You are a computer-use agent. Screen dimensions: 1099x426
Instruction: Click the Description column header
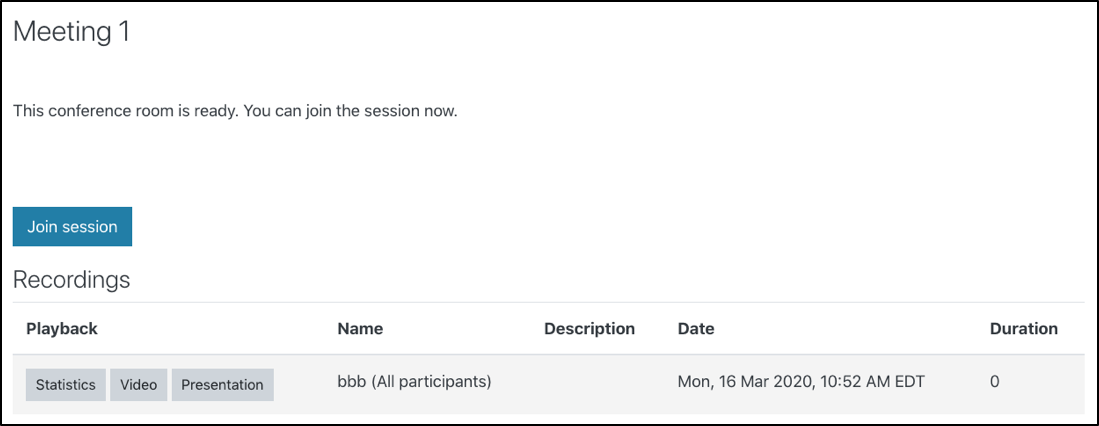589,328
